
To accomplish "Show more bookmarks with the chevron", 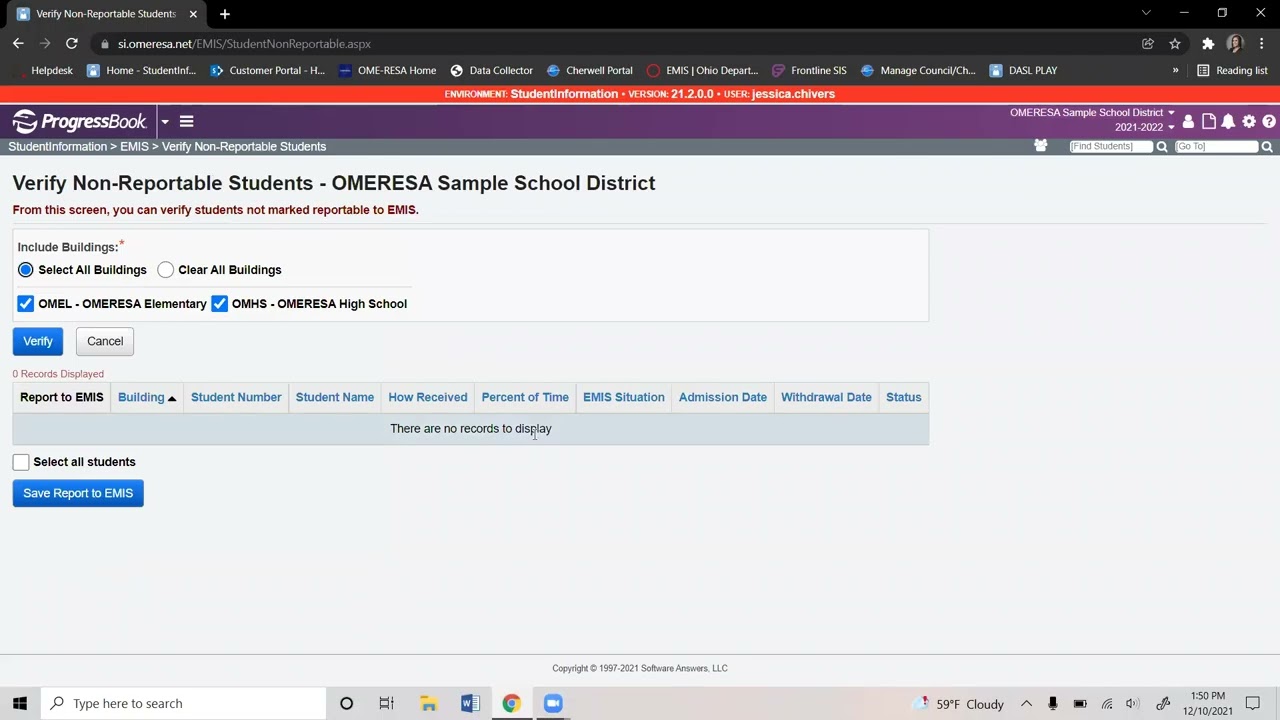I will pyautogui.click(x=1175, y=71).
